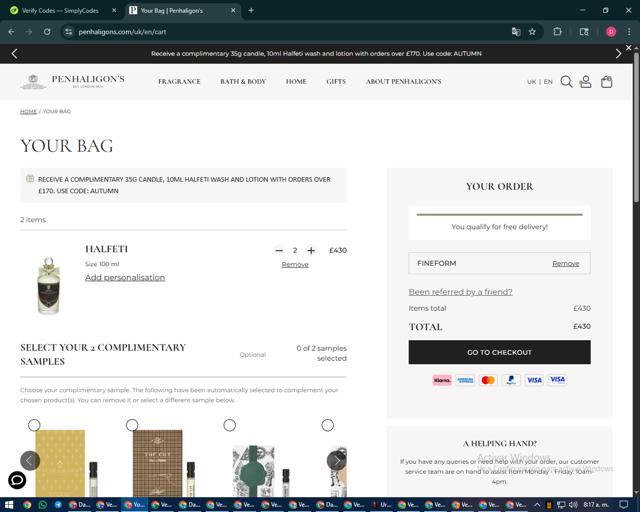This screenshot has height=512, width=640.
Task: Increase Halfeti quantity with plus
Action: coord(311,250)
